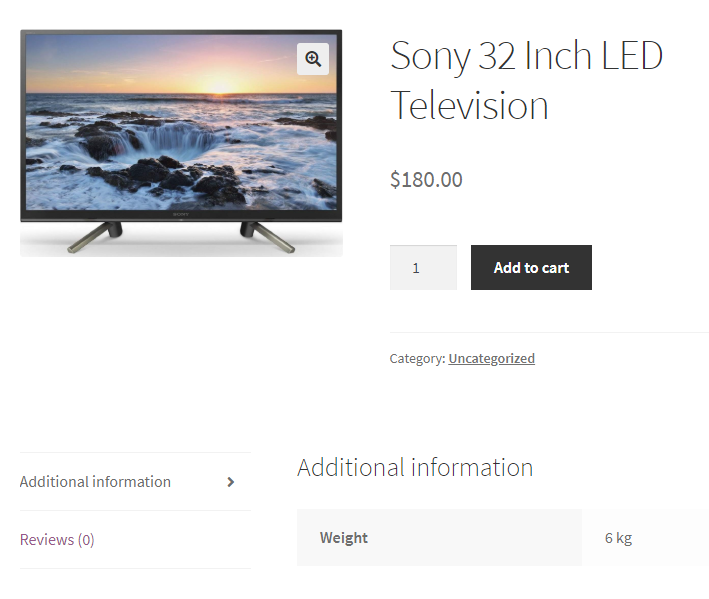Click the 6 kg weight value
709x599 pixels.
click(x=618, y=538)
